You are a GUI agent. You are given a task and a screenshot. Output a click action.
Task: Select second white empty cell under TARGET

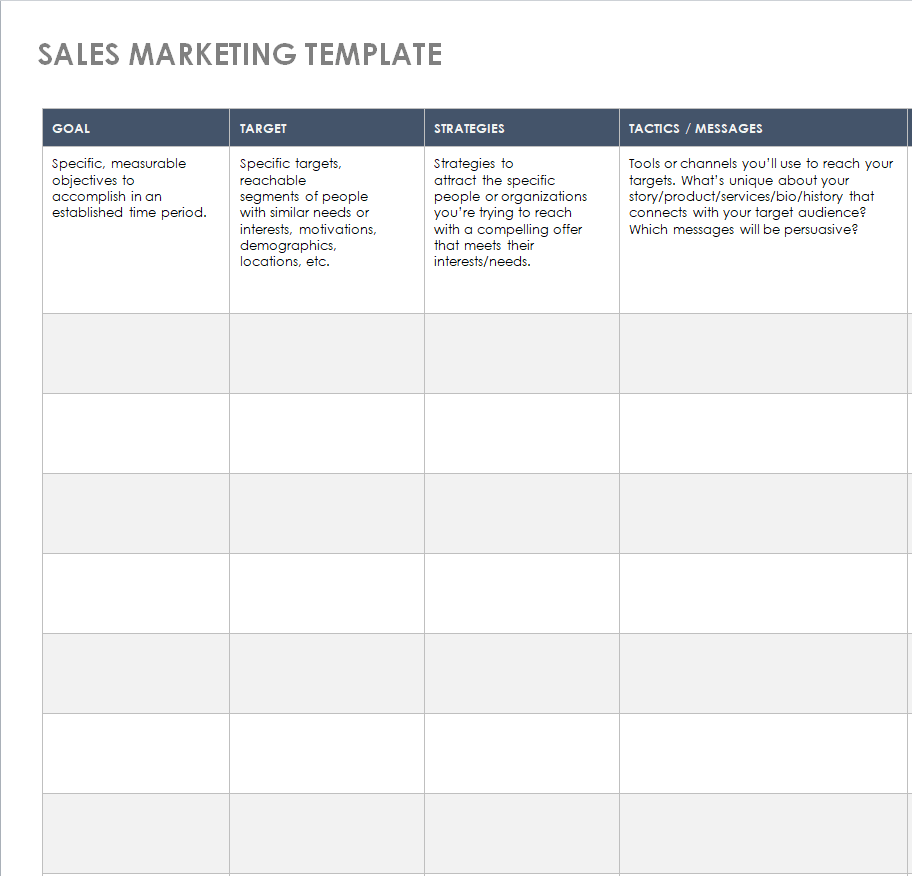tap(327, 593)
